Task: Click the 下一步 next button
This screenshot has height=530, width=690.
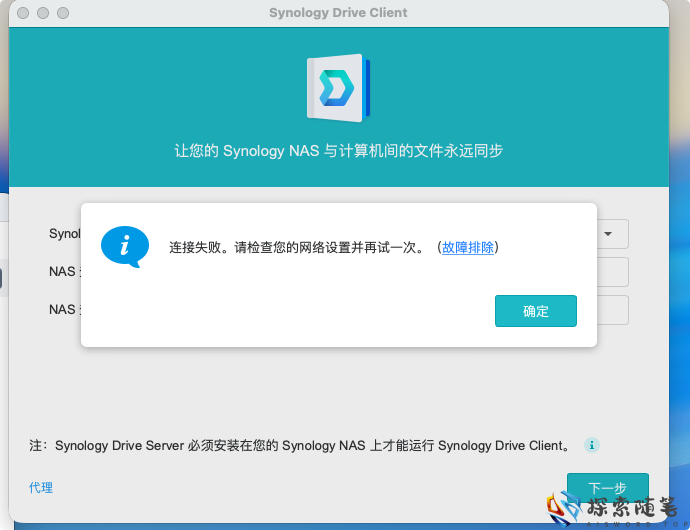Action: pyautogui.click(x=608, y=488)
